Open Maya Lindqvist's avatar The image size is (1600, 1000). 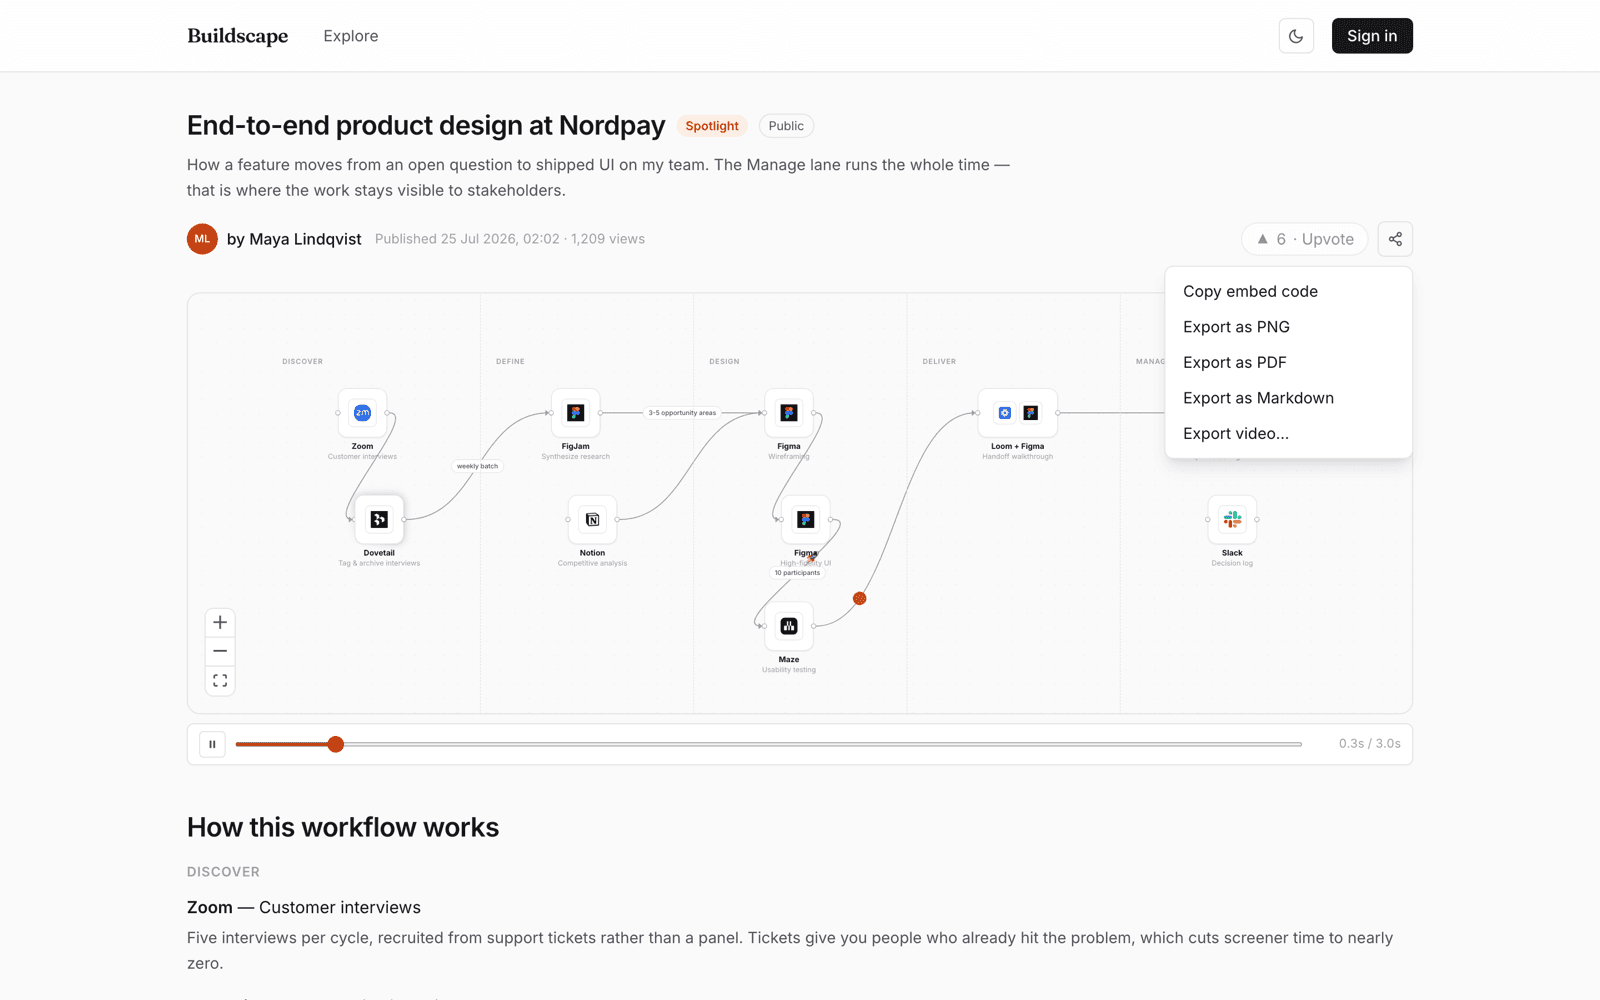point(202,239)
